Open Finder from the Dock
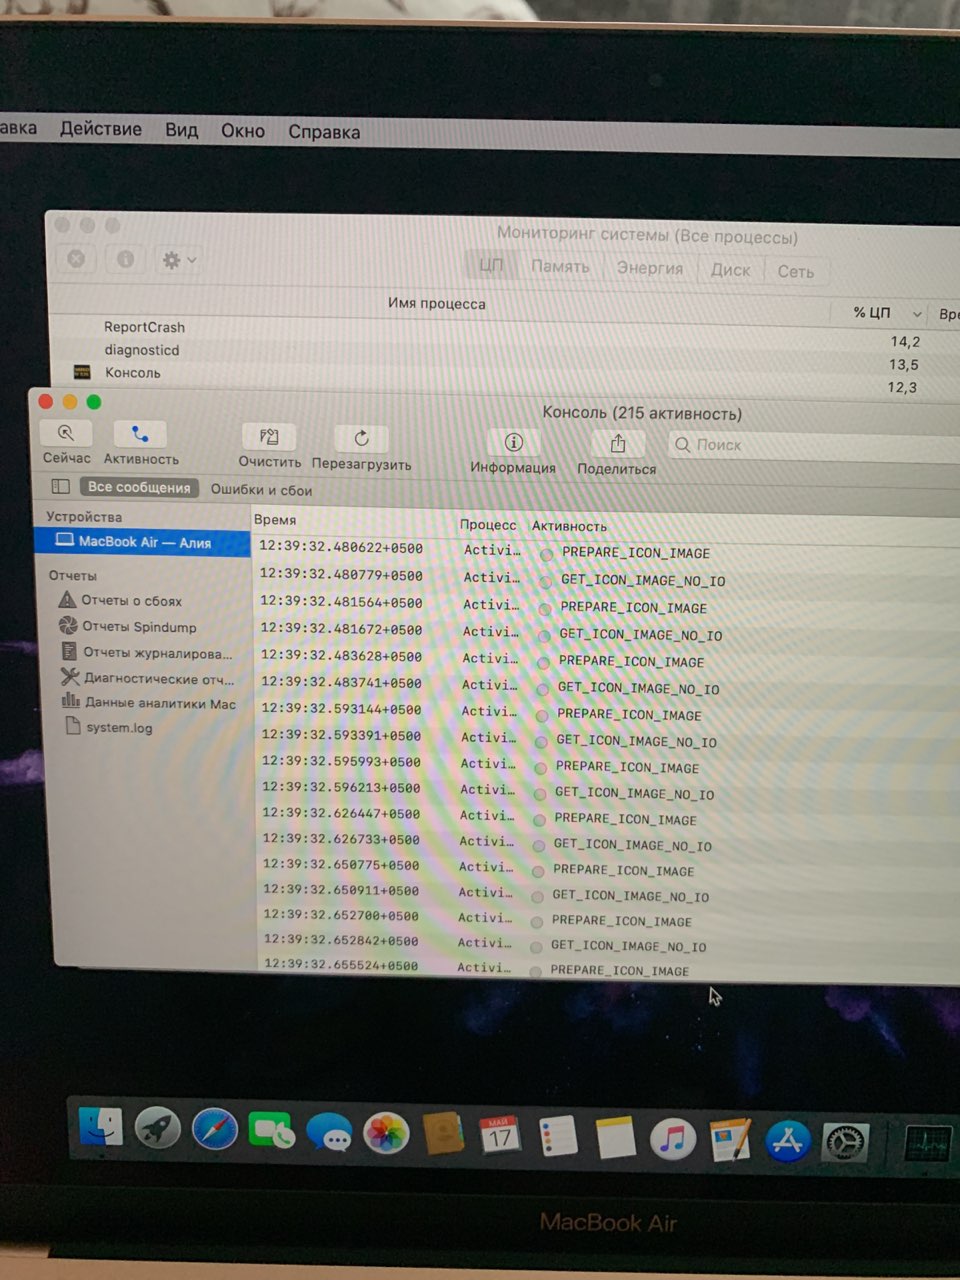 coord(101,1128)
